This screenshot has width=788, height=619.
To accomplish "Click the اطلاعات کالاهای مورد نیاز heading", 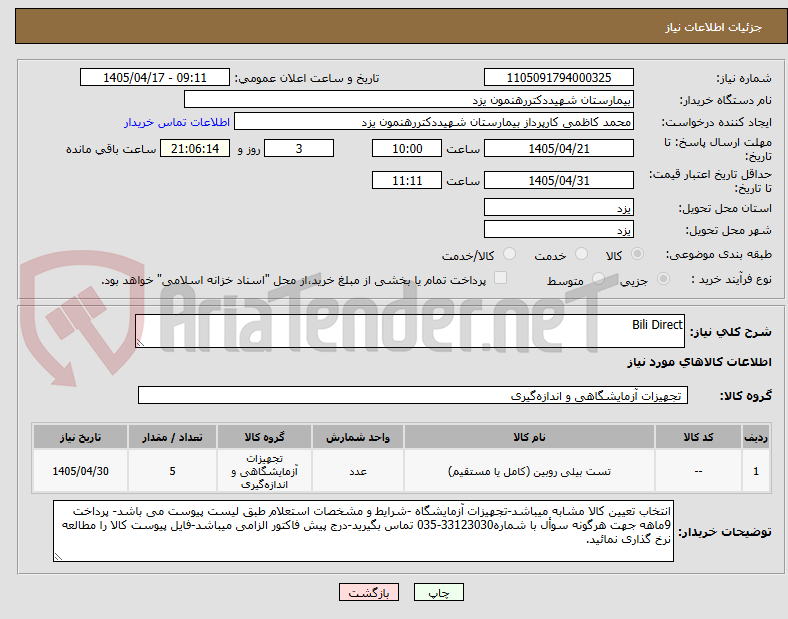I will point(699,362).
